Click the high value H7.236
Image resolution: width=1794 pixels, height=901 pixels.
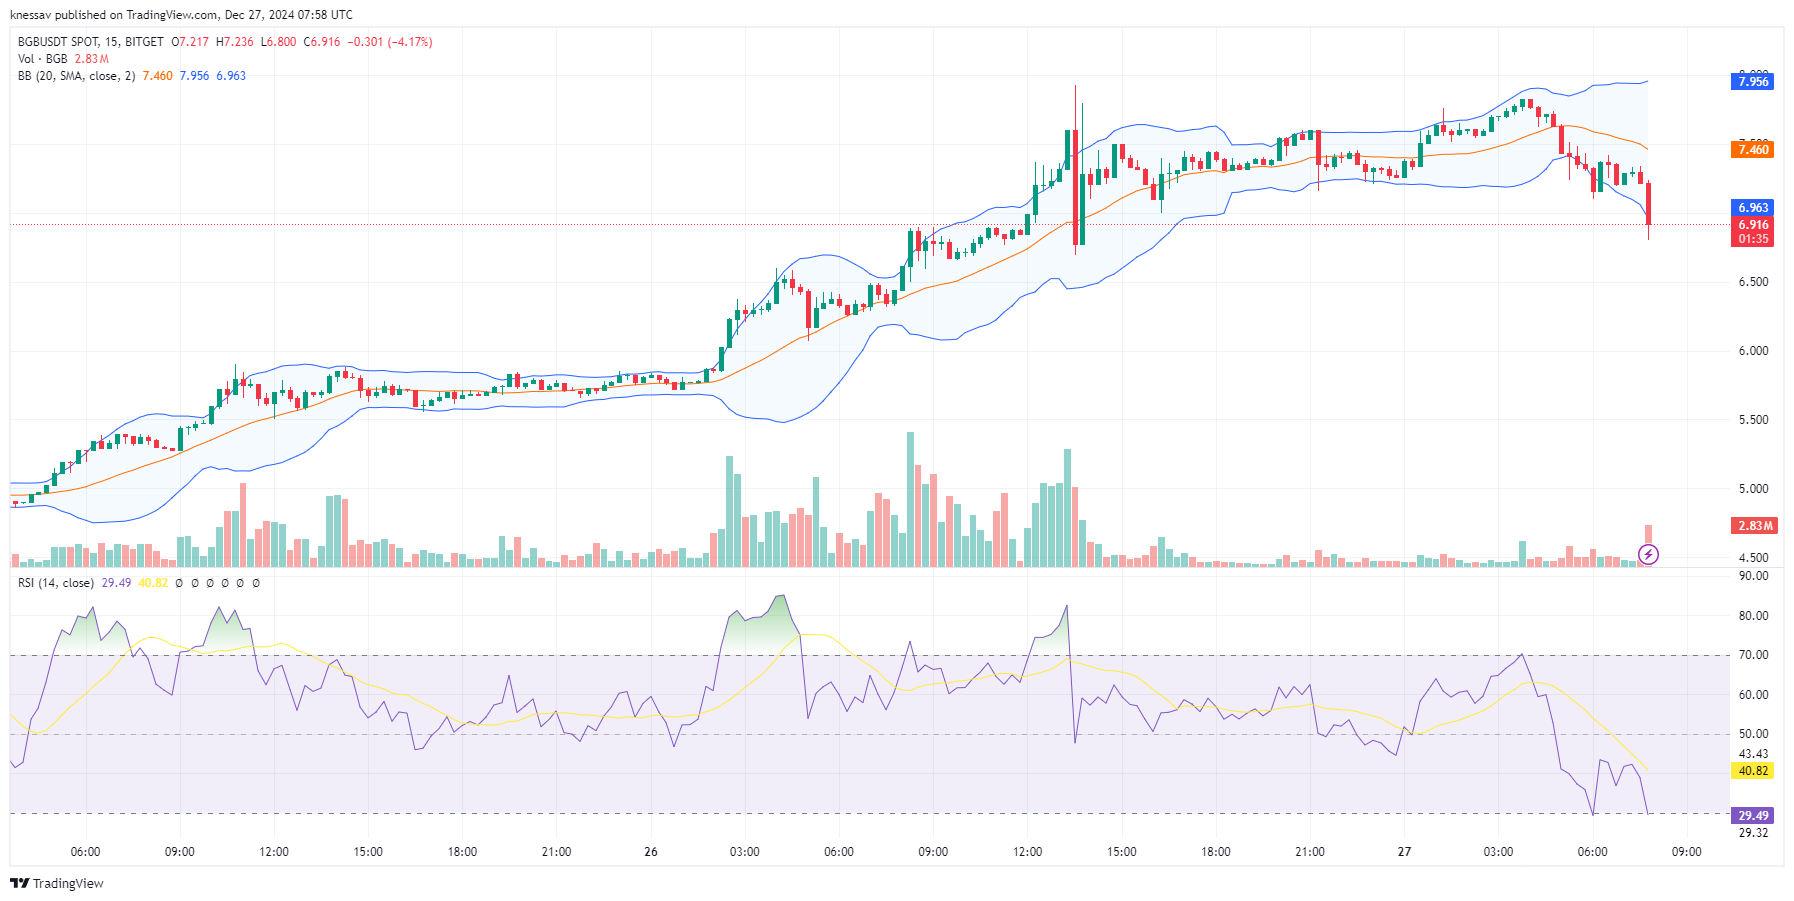235,42
